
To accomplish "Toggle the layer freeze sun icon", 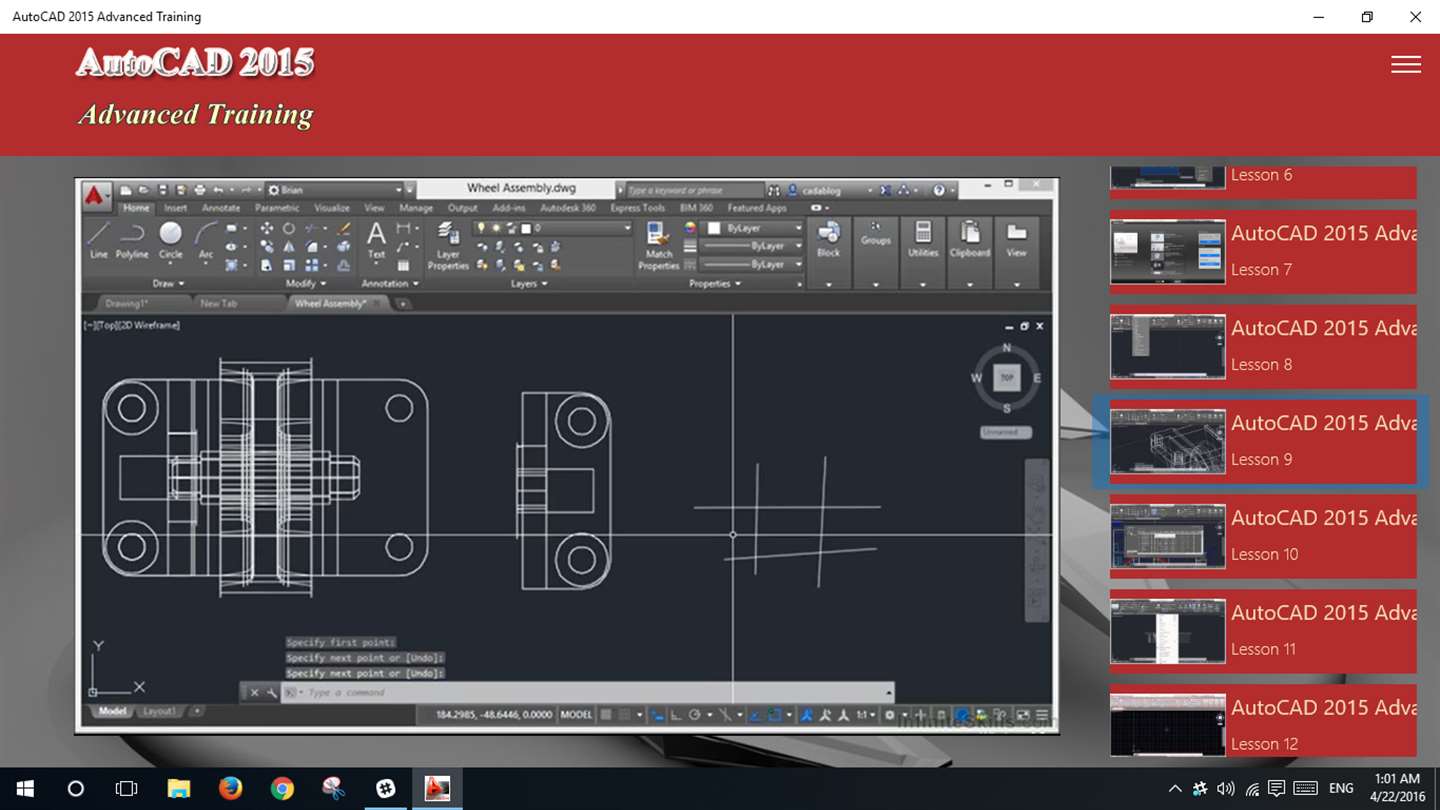I will (495, 229).
